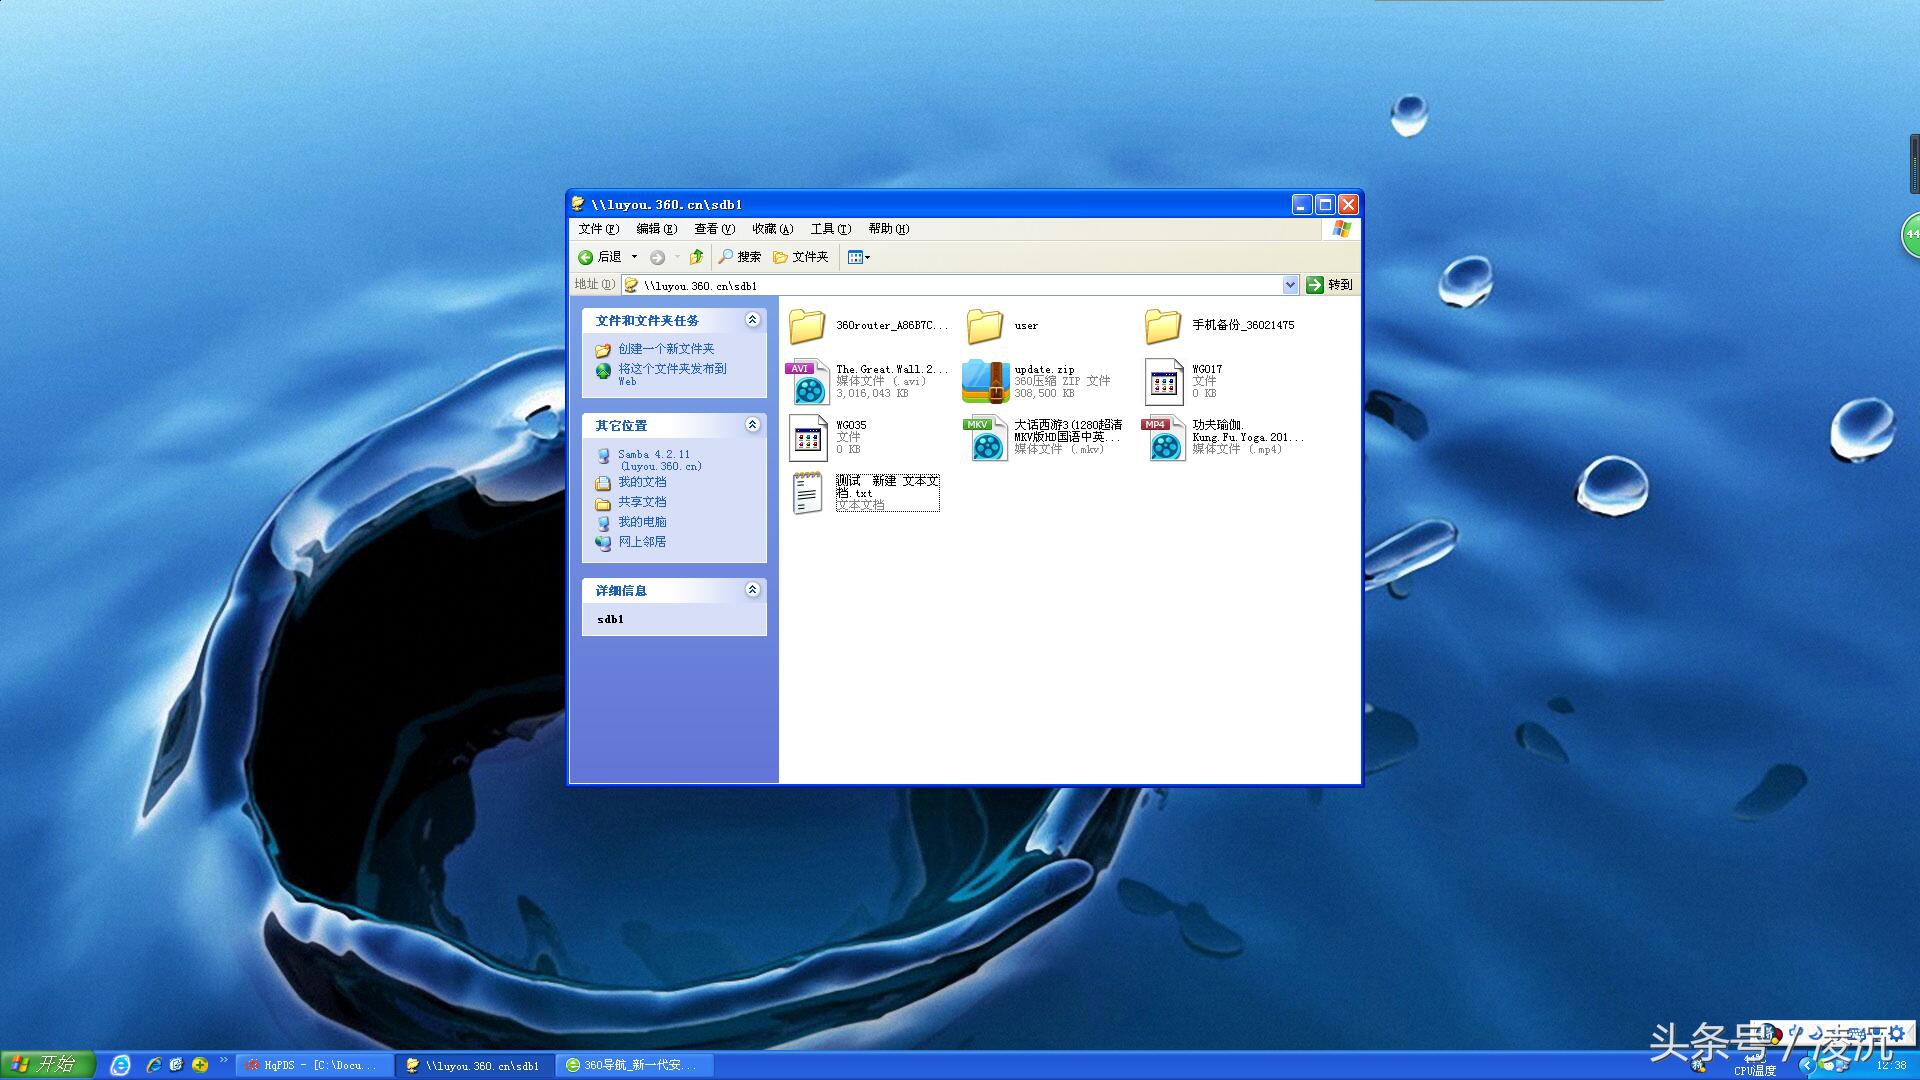Open the Views dropdown icon
Viewport: 1920px width, 1080px height.
coord(858,257)
